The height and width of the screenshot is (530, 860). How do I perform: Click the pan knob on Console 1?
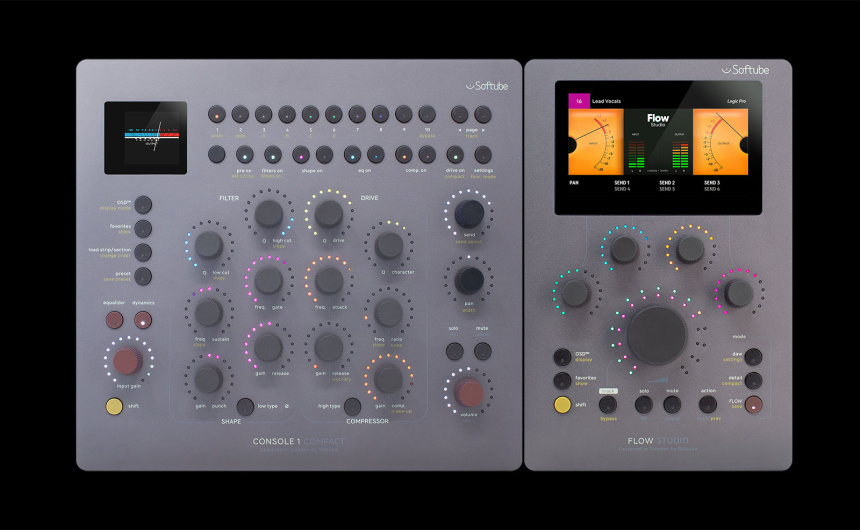point(469,280)
